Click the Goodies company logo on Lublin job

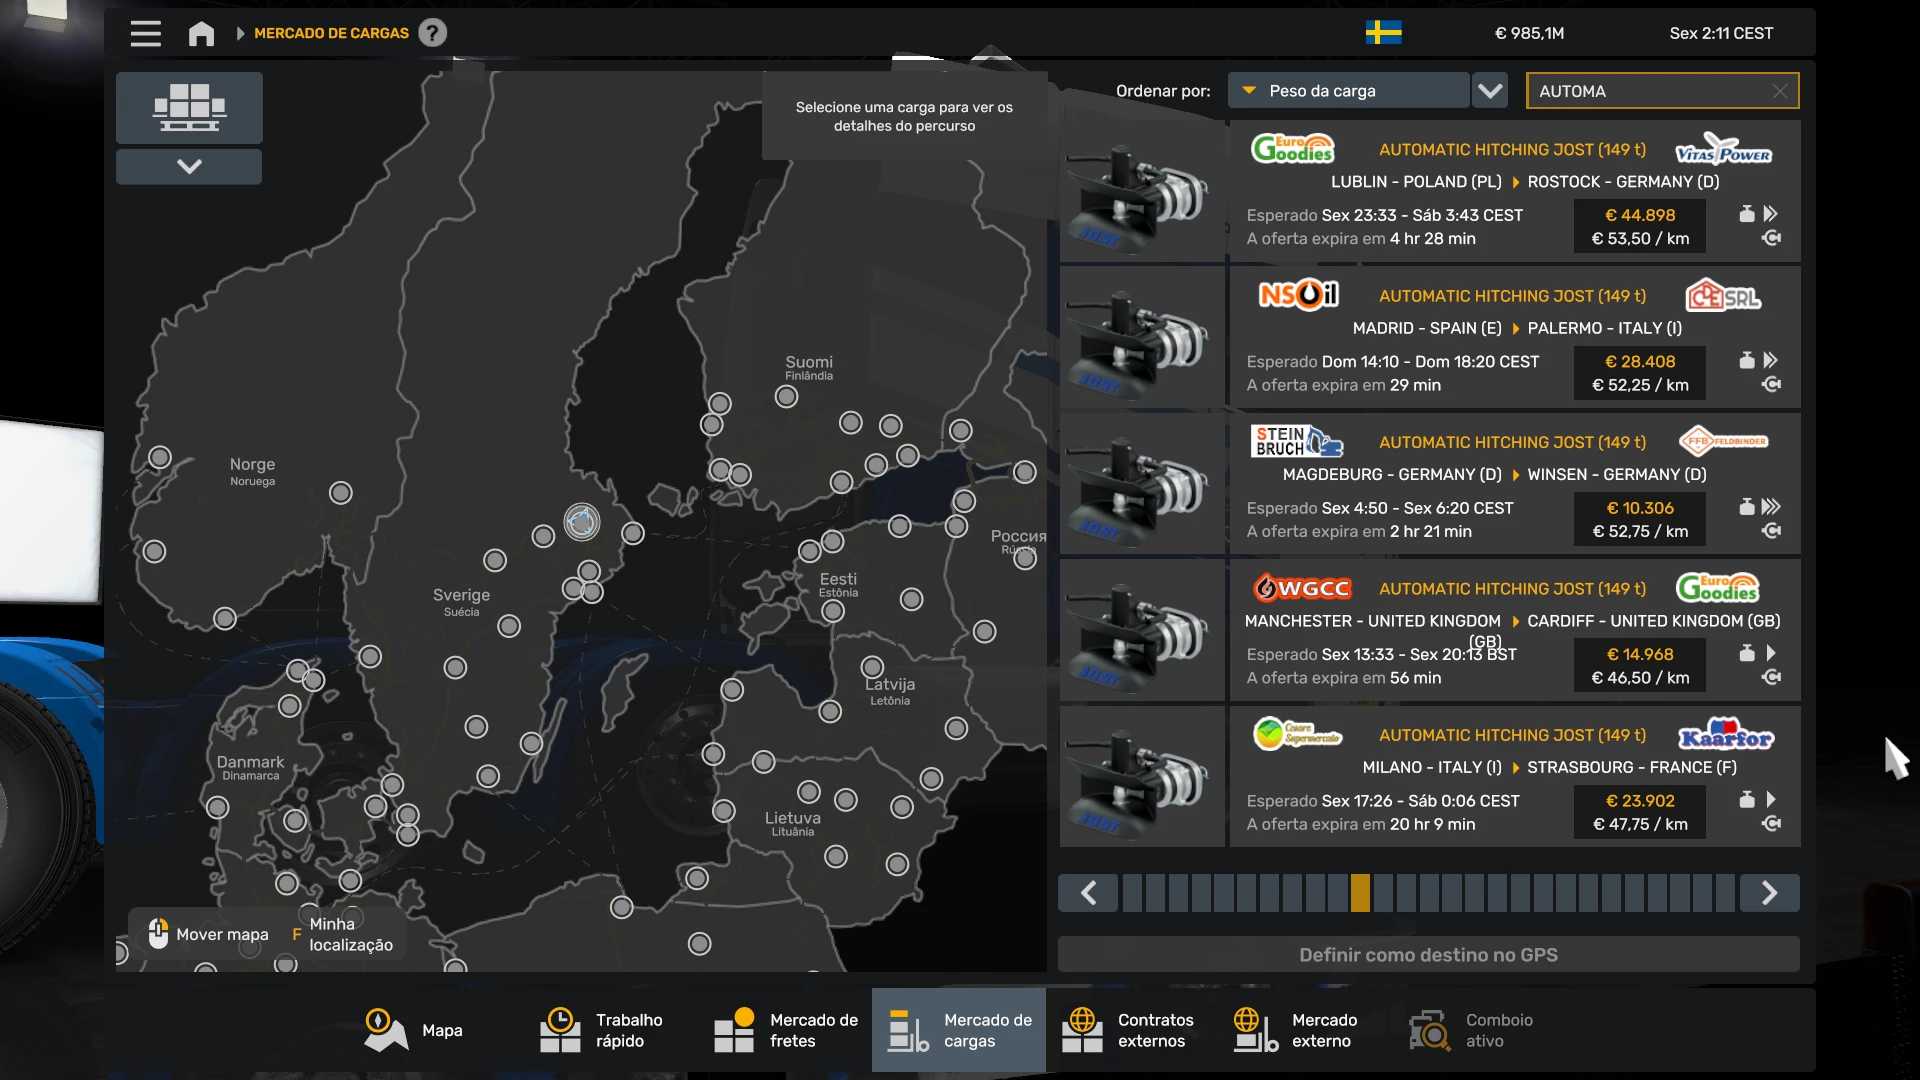point(1292,150)
